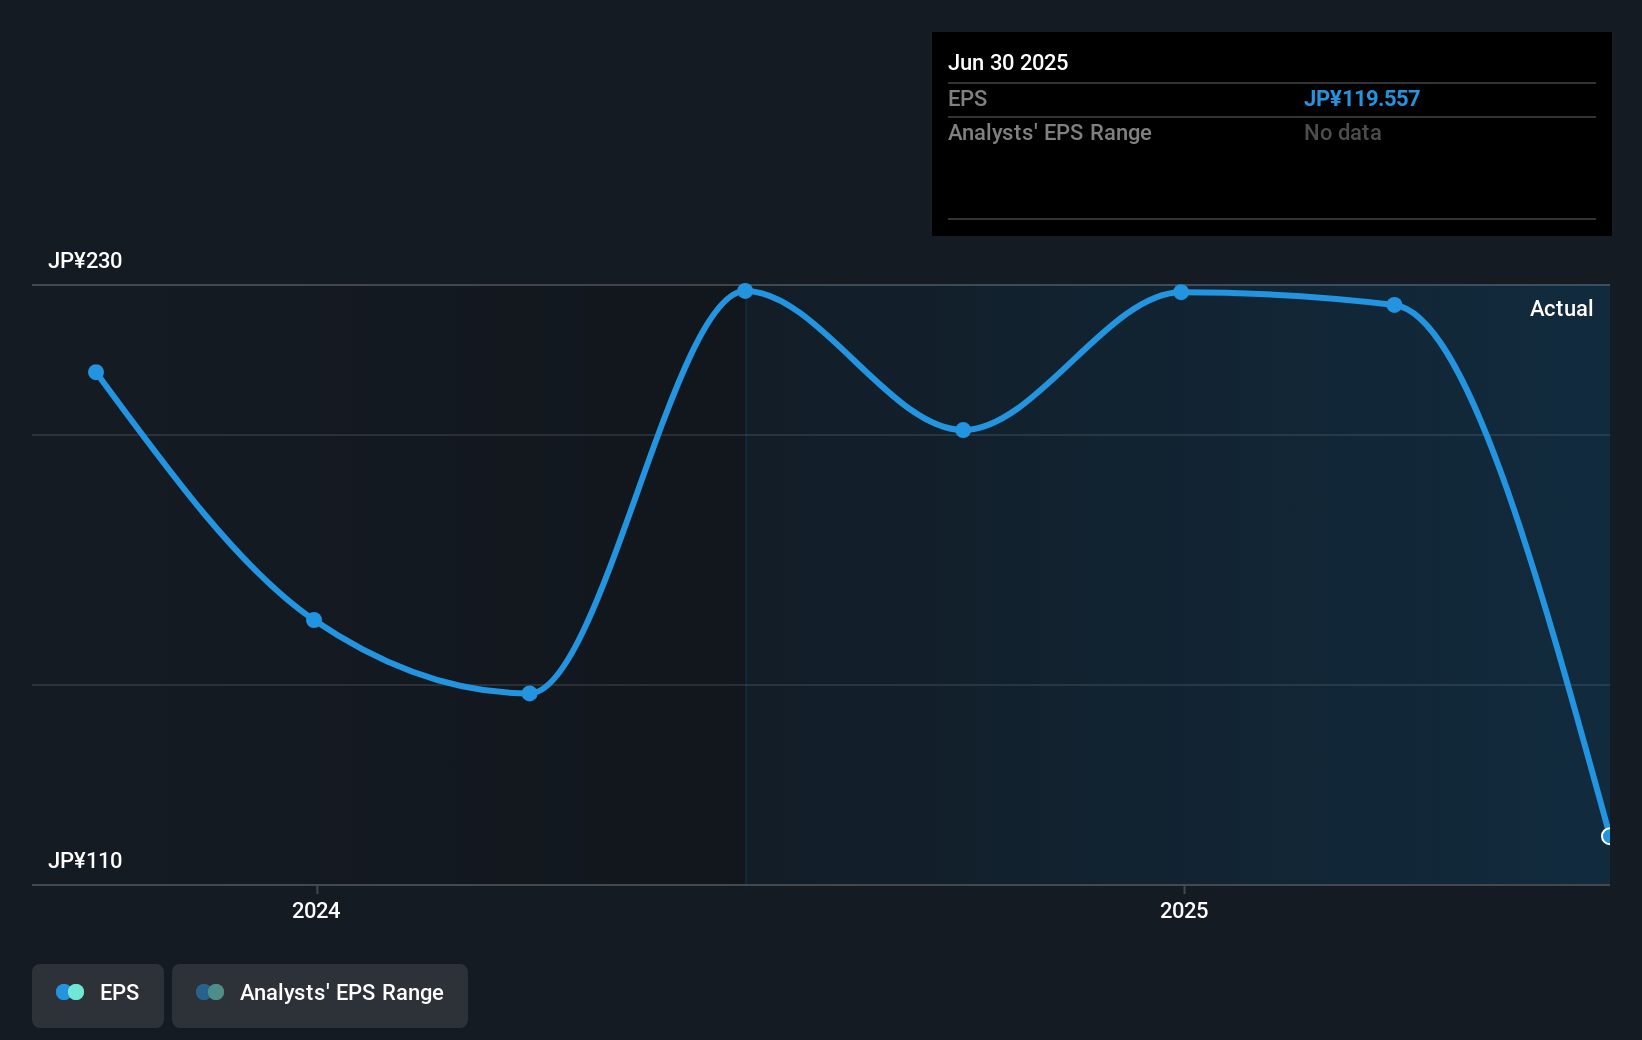The height and width of the screenshot is (1040, 1642).
Task: Click the No data analysts range value
Action: pos(1343,132)
